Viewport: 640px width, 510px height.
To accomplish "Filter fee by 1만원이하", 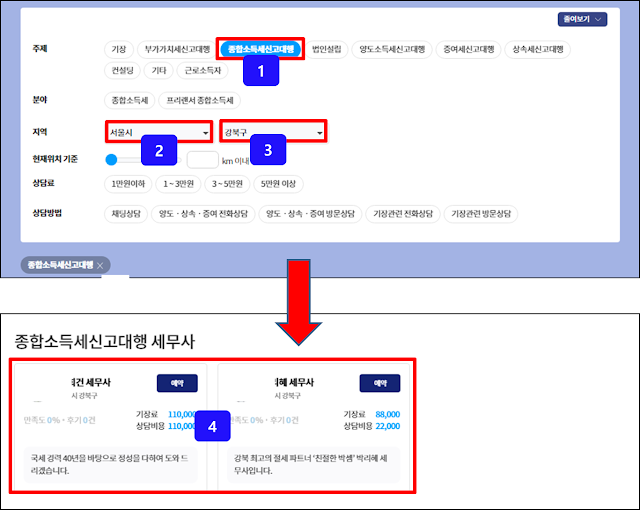I will (x=128, y=184).
